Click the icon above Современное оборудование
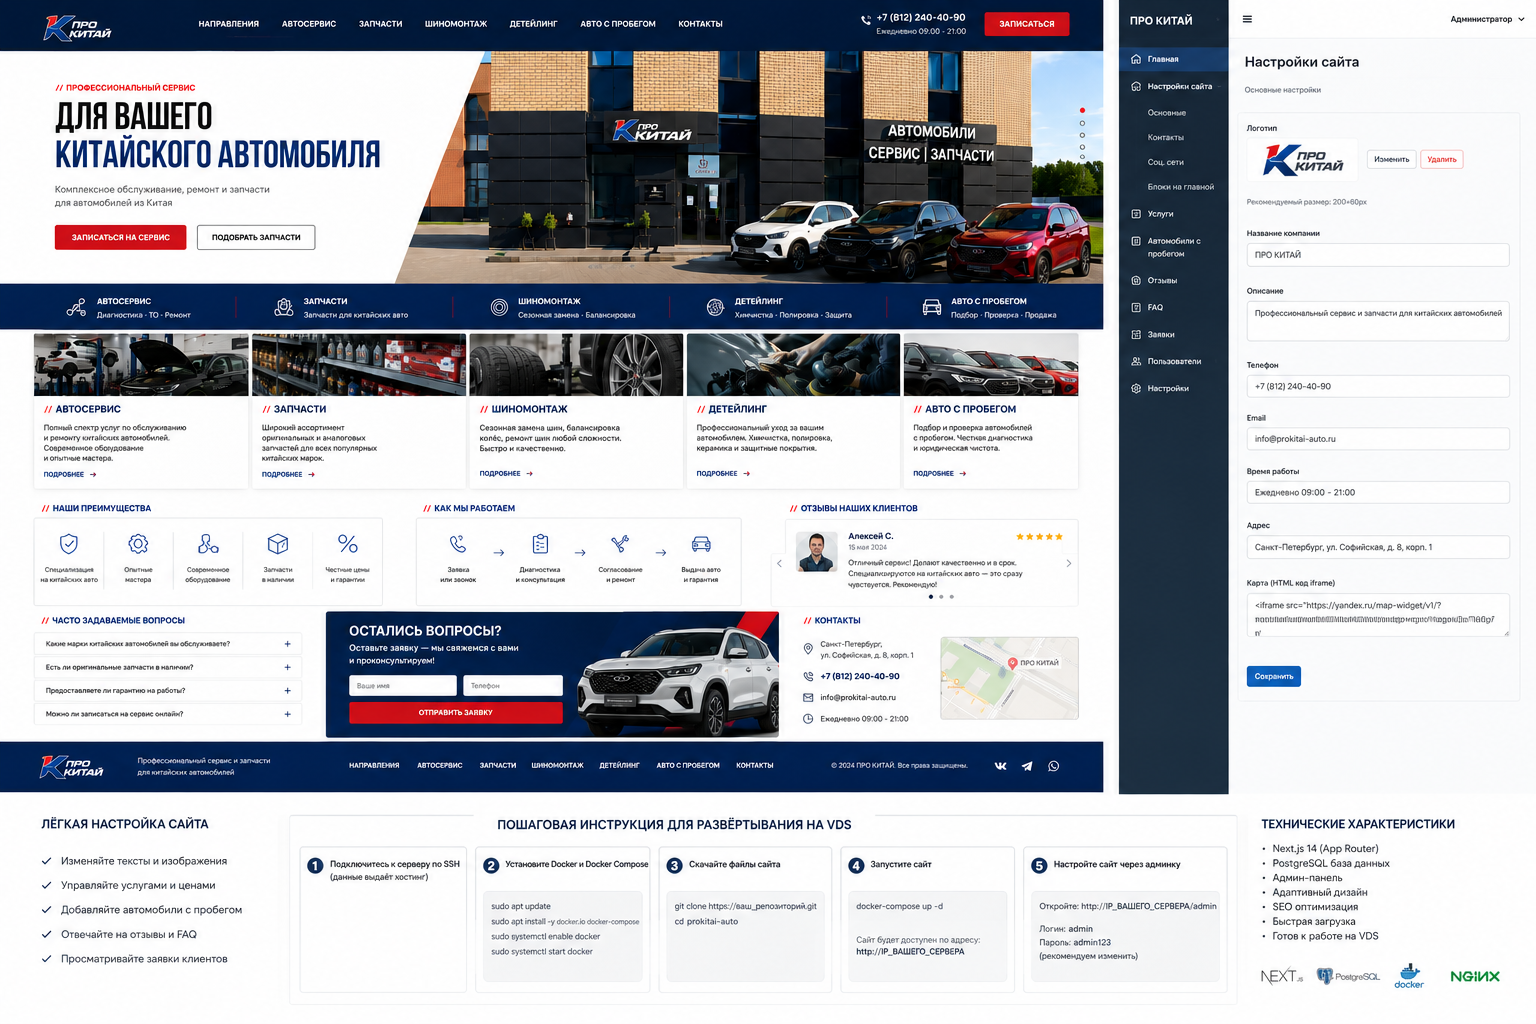1536x1024 pixels. coord(208,543)
